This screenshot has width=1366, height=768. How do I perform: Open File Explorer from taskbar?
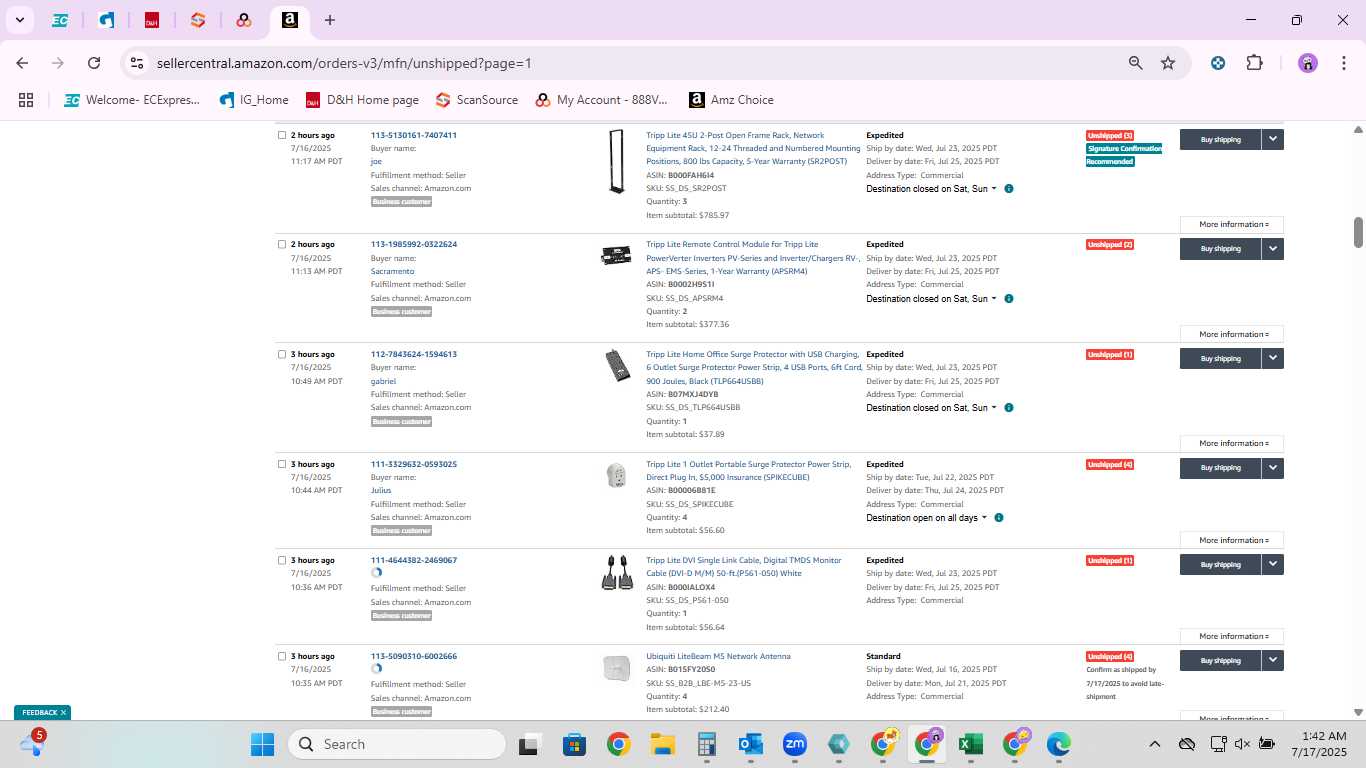point(662,744)
